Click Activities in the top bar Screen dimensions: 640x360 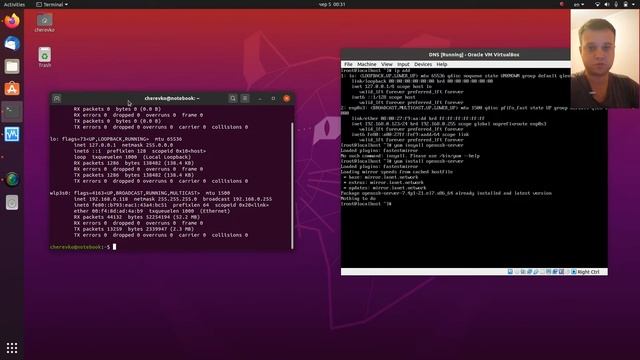click(14, 4)
